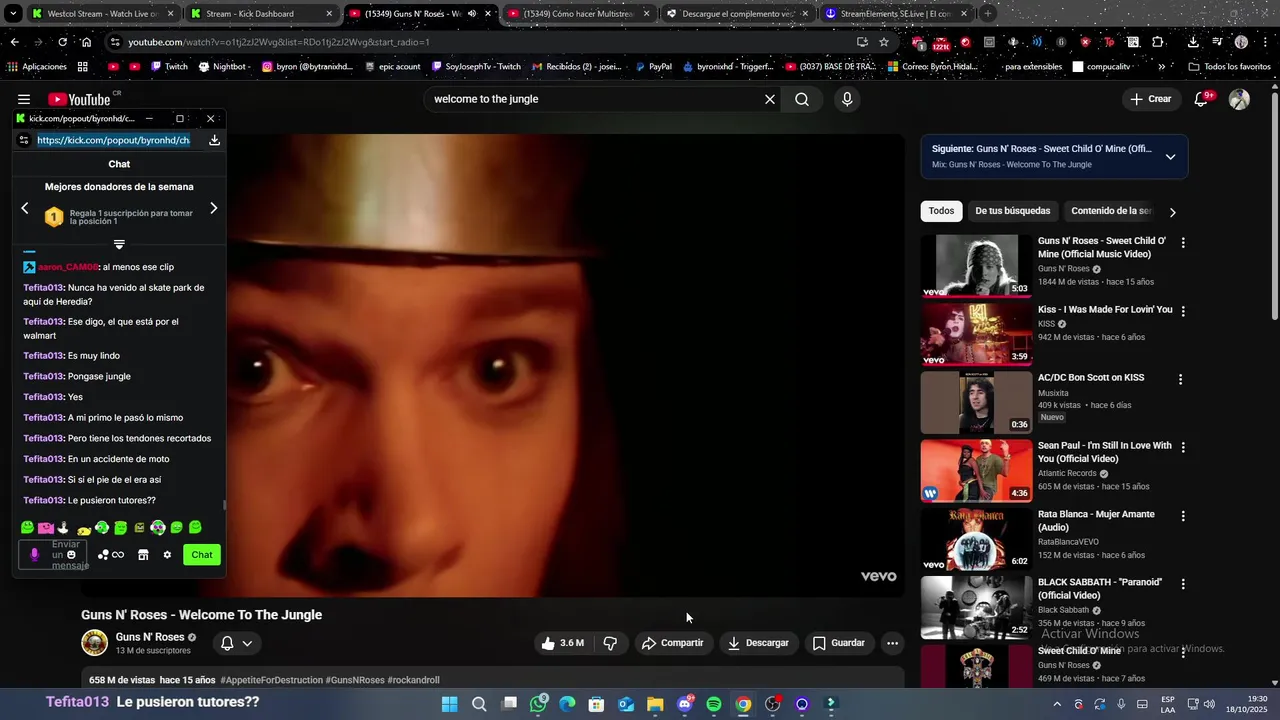Open options for the Sweet Child O' Mine video

(1183, 243)
